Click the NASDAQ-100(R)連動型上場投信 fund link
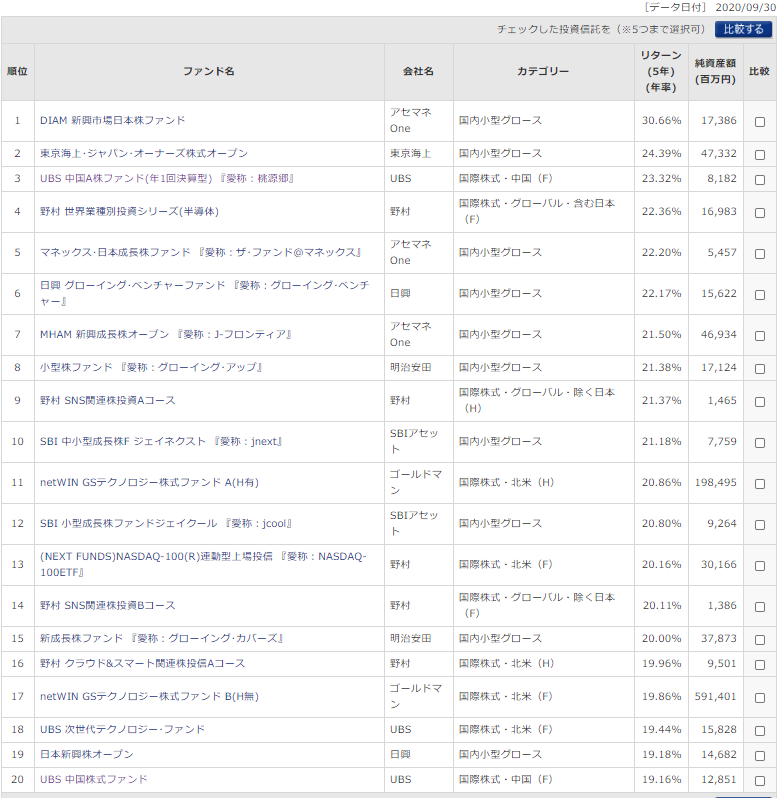Viewport: 777px width, 798px height. click(x=202, y=565)
